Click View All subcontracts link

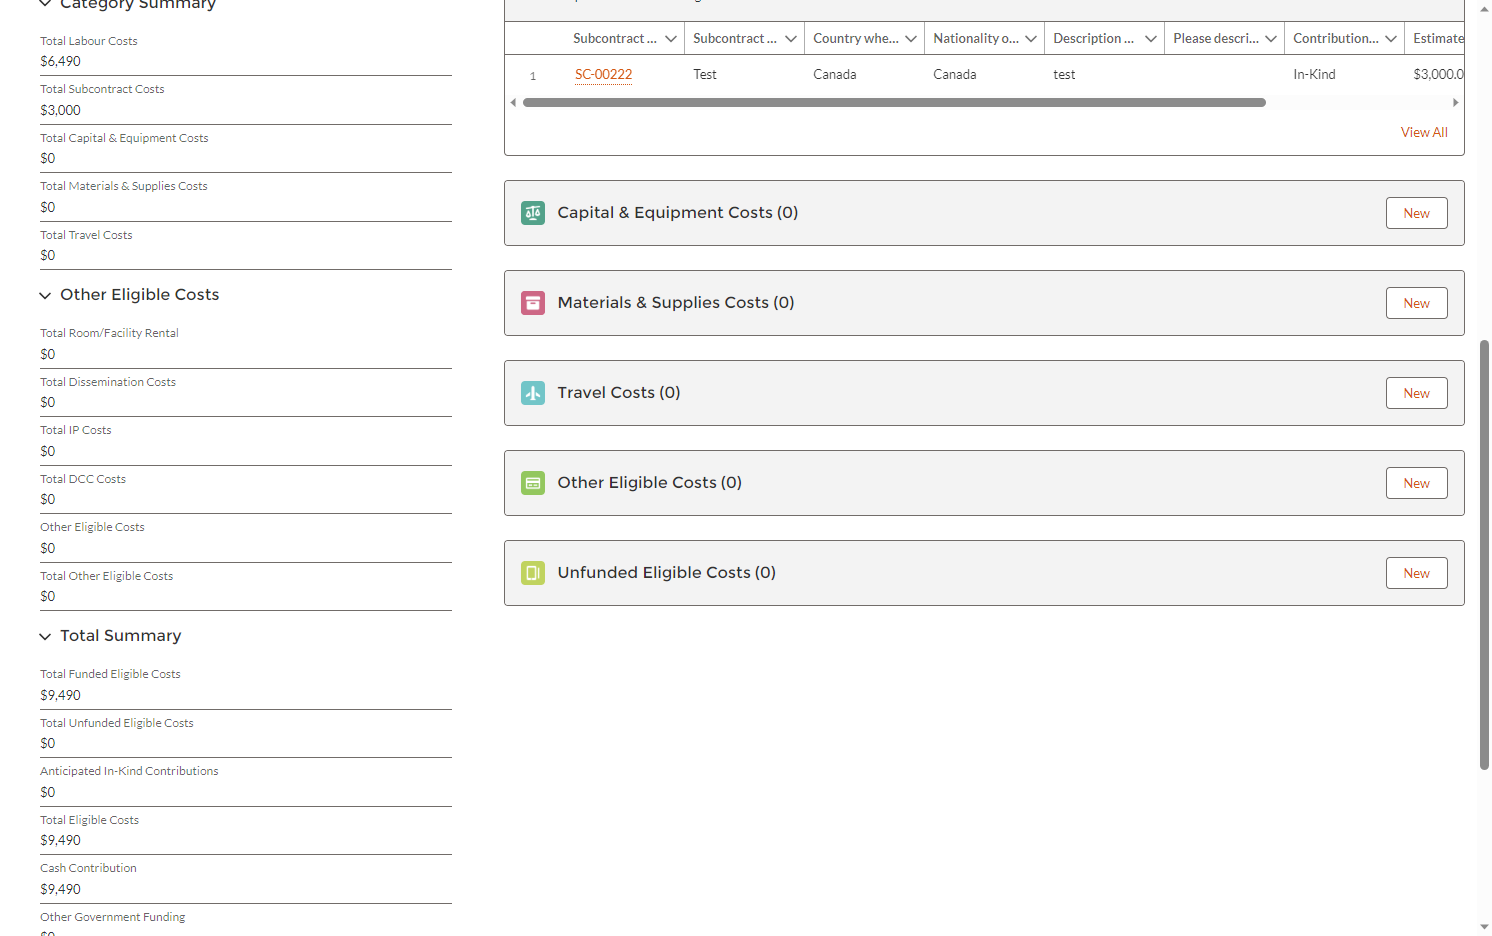tap(1424, 132)
